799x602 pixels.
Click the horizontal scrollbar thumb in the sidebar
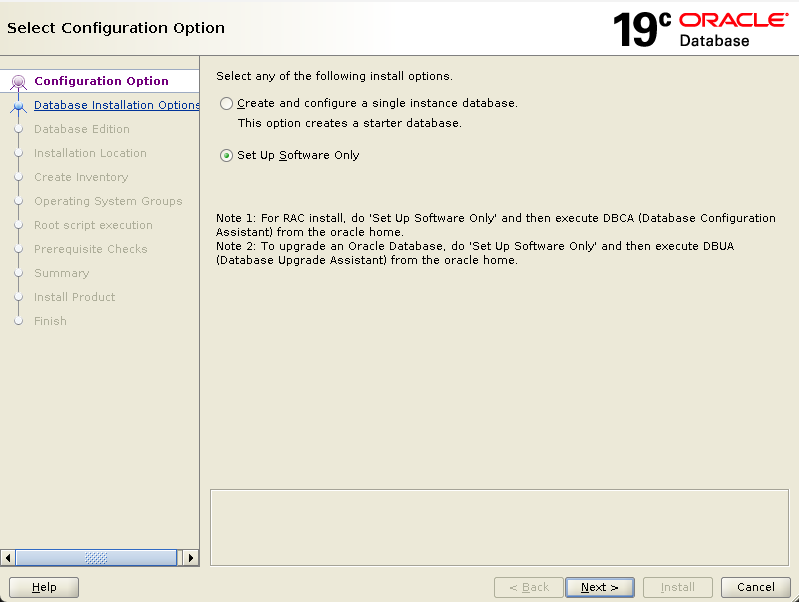pyautogui.click(x=96, y=558)
